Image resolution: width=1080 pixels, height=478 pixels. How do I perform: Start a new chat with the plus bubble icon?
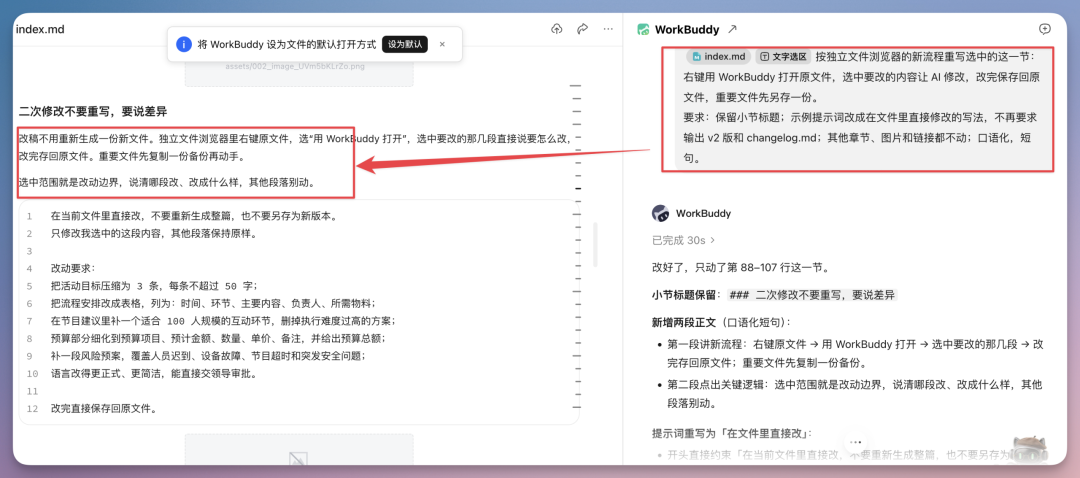coord(1045,29)
